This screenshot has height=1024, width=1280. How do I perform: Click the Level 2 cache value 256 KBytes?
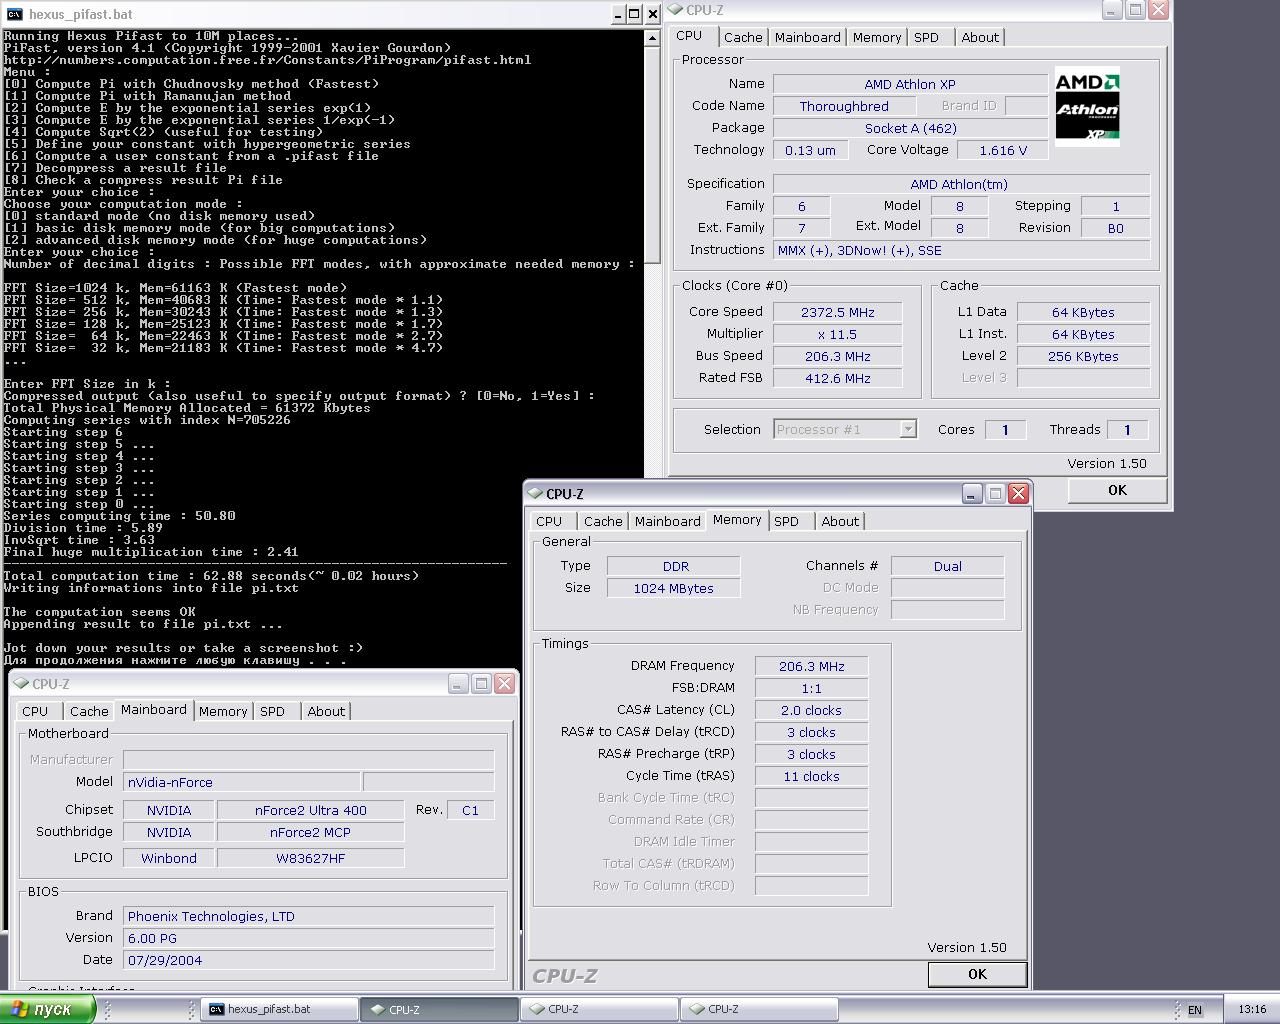coord(1083,356)
